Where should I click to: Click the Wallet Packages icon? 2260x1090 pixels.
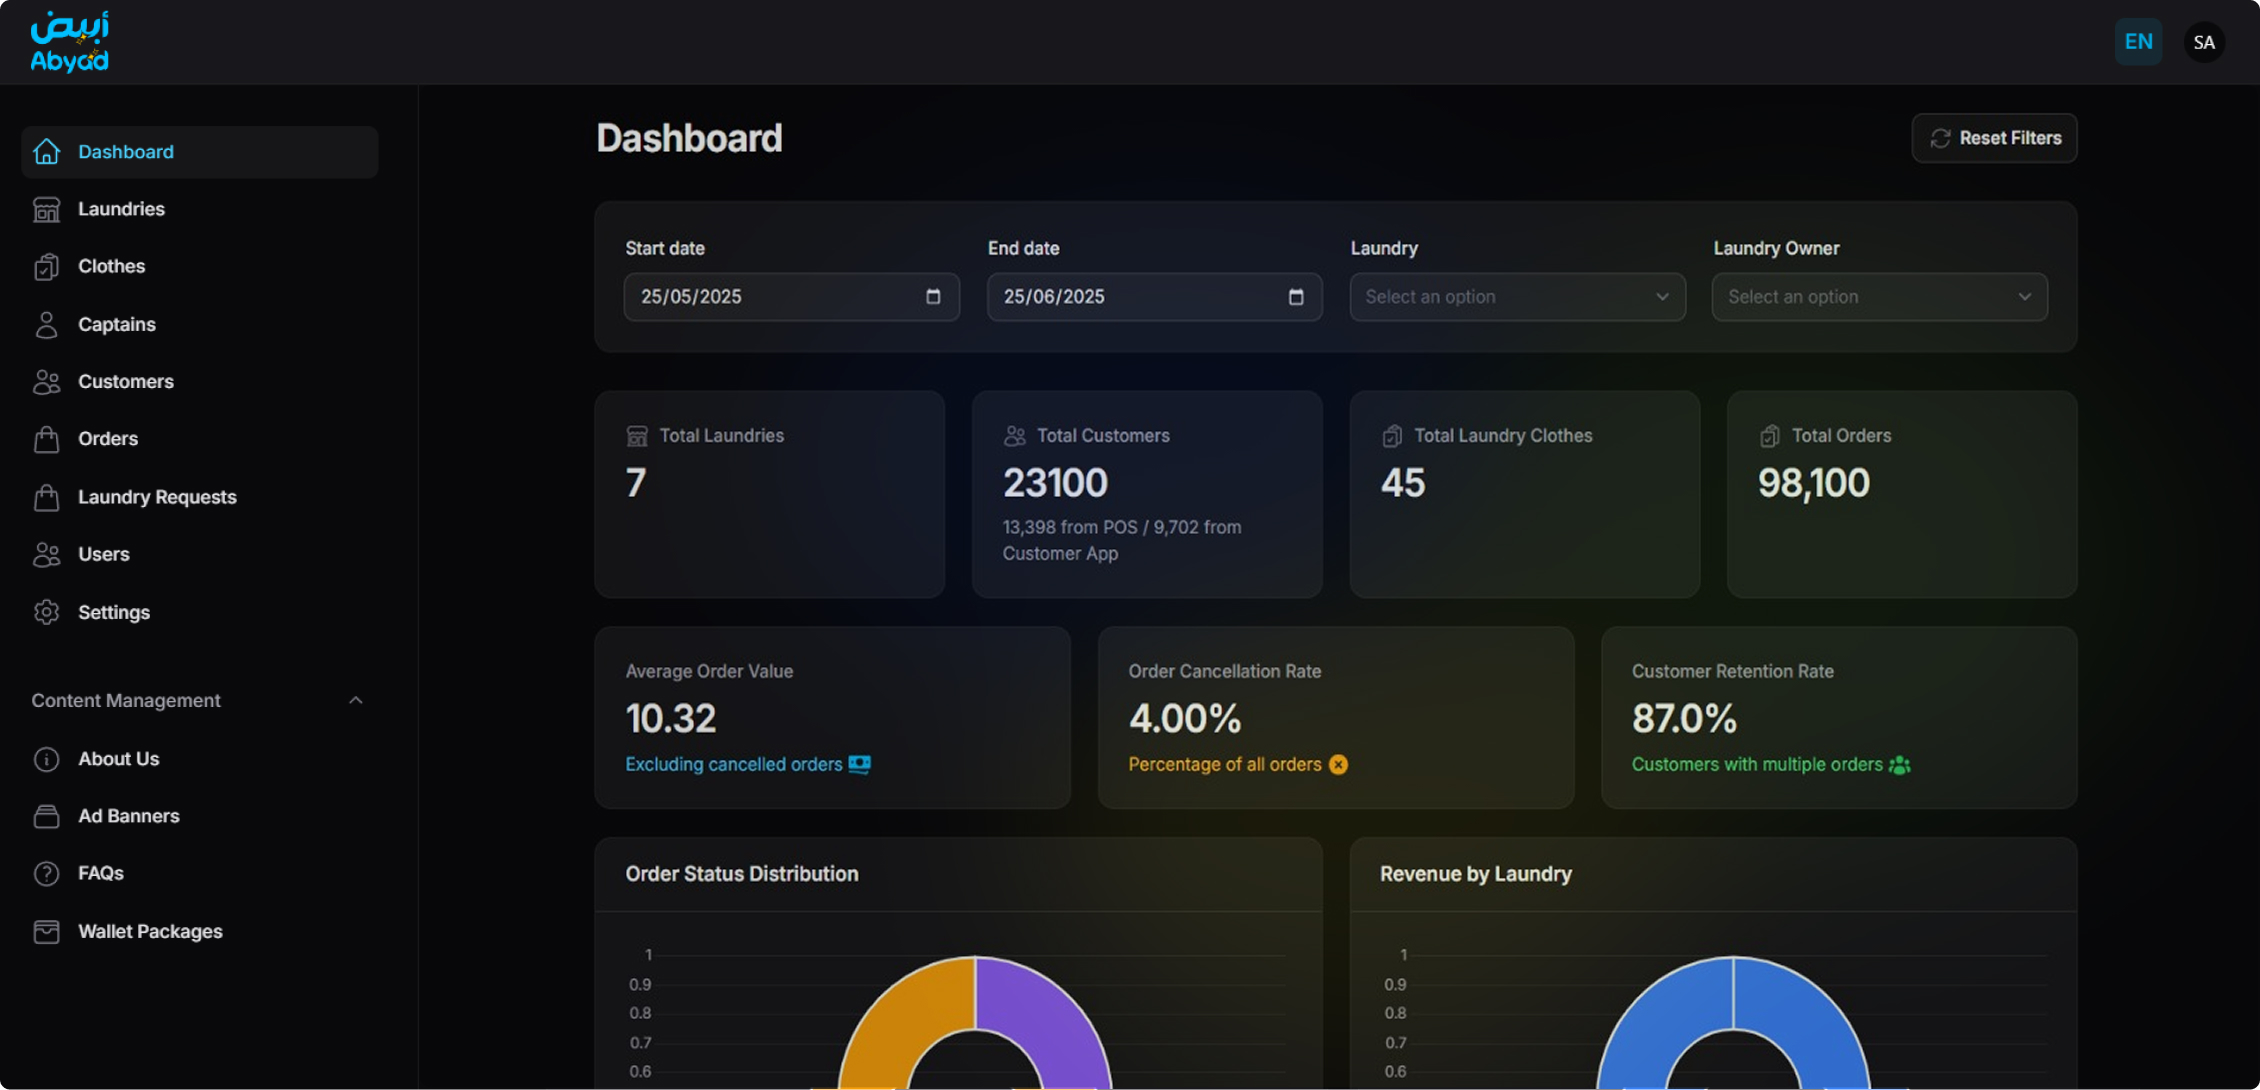[x=46, y=931]
